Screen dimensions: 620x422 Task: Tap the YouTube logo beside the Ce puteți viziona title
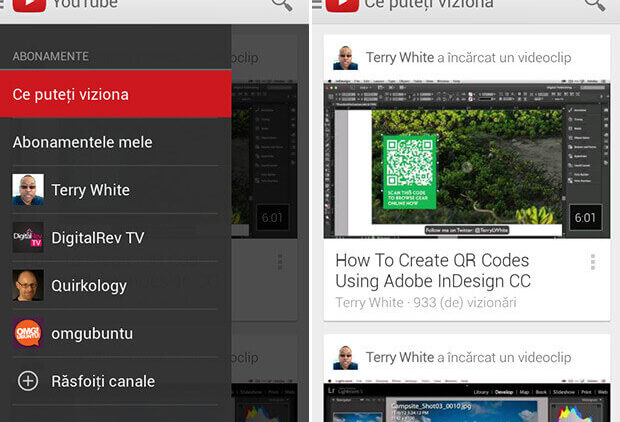[x=341, y=5]
